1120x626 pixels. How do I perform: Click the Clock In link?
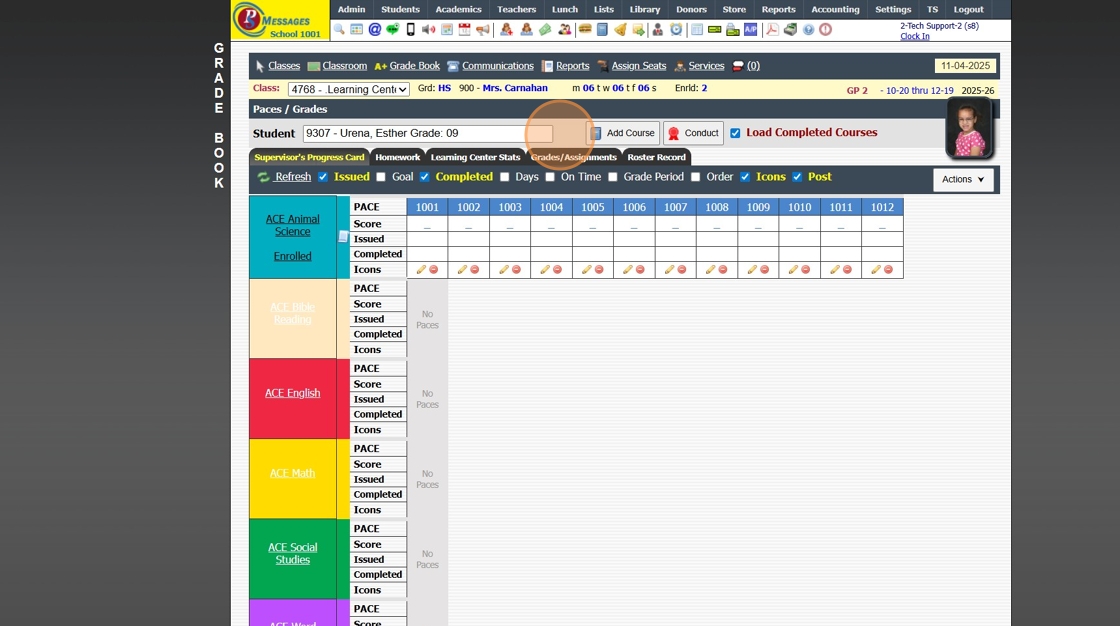coord(915,36)
